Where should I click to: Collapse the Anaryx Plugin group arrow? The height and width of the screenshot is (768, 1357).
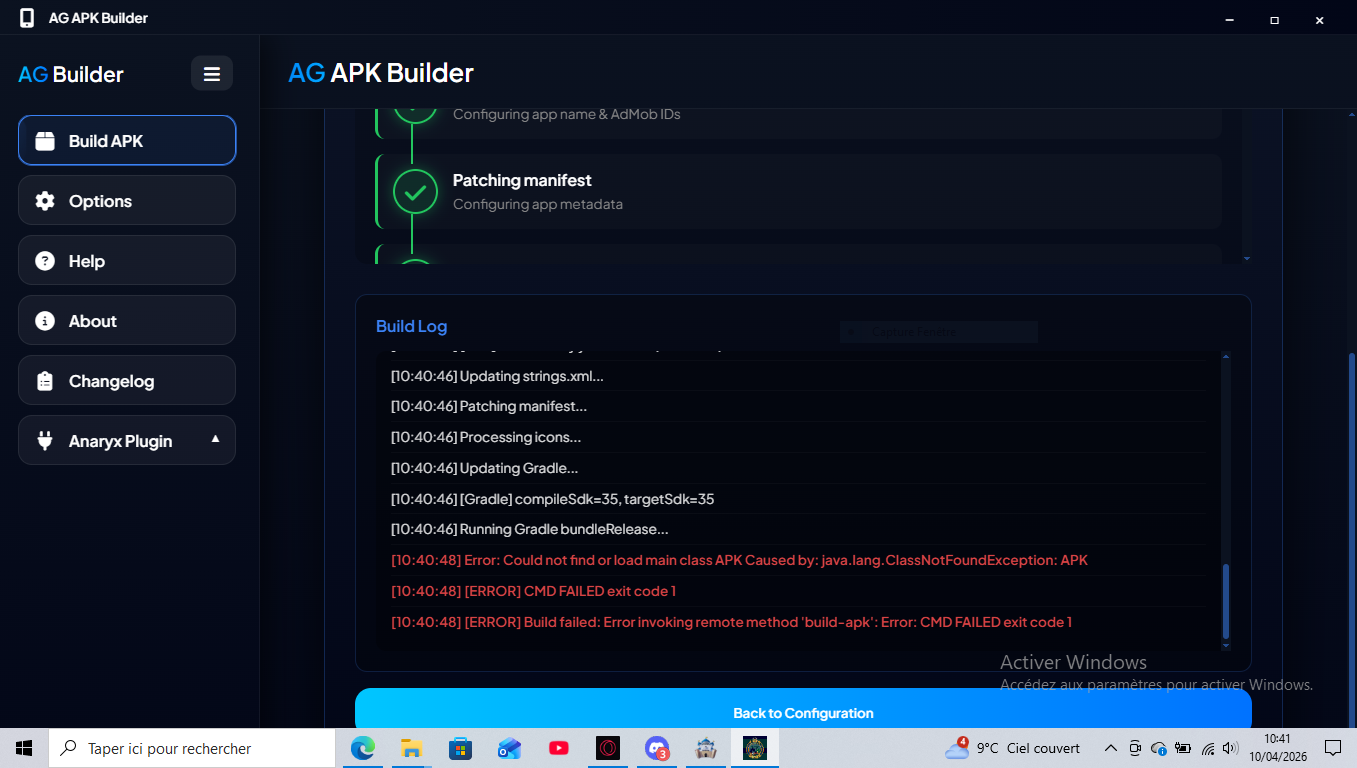click(215, 440)
